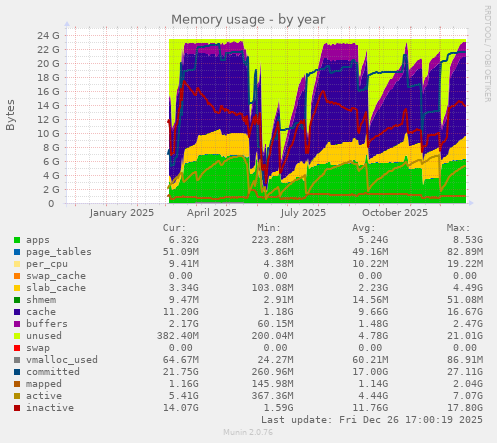The width and height of the screenshot is (497, 443).
Task: Click unused max value '21.01G'
Action: (x=465, y=336)
